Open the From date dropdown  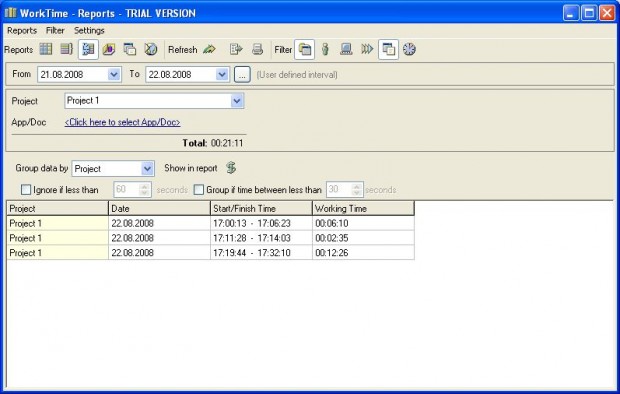click(x=114, y=74)
